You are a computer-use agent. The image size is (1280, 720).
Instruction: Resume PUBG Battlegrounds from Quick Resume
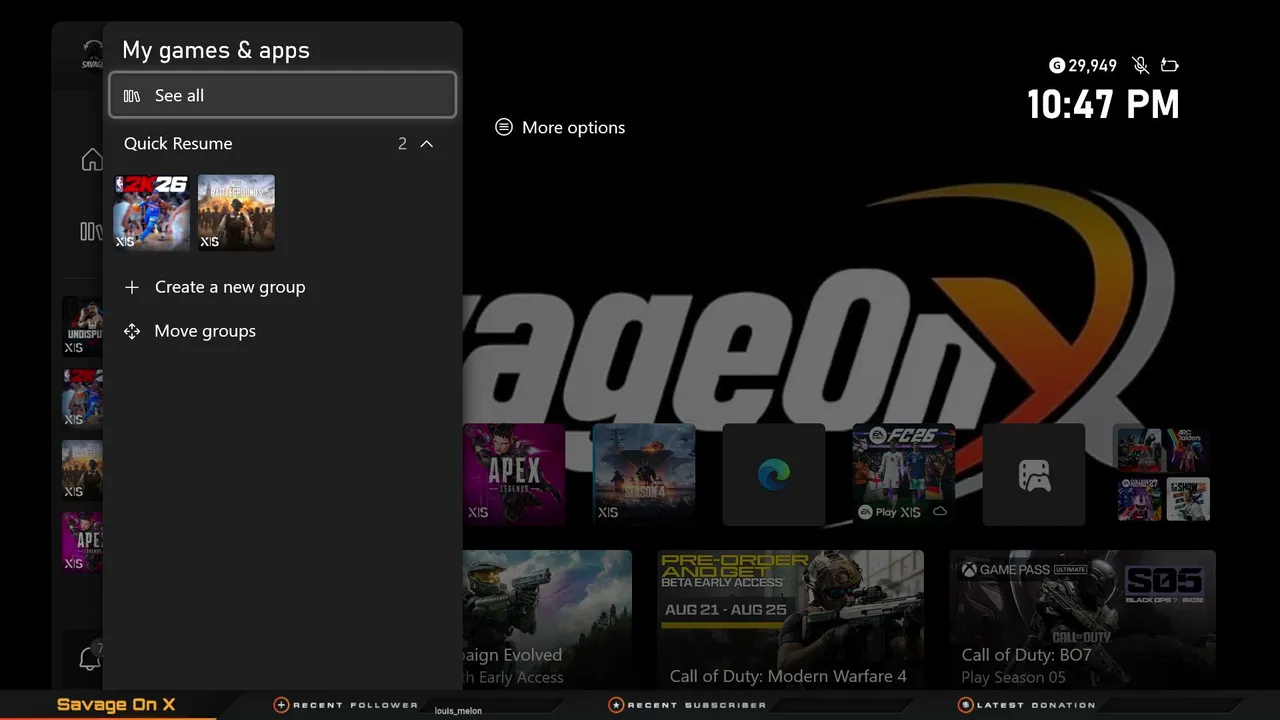236,213
